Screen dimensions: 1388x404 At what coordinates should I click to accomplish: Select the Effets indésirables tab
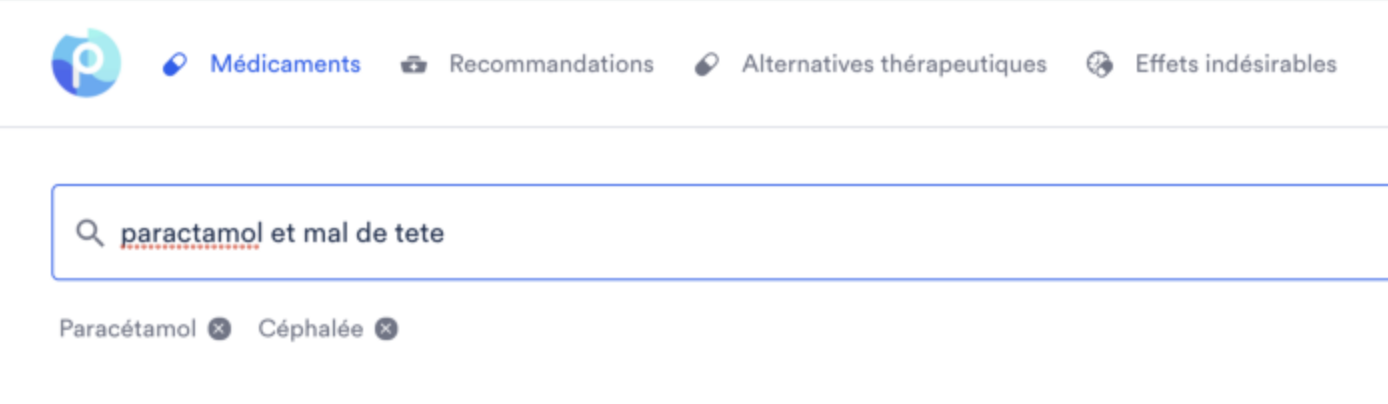1235,64
